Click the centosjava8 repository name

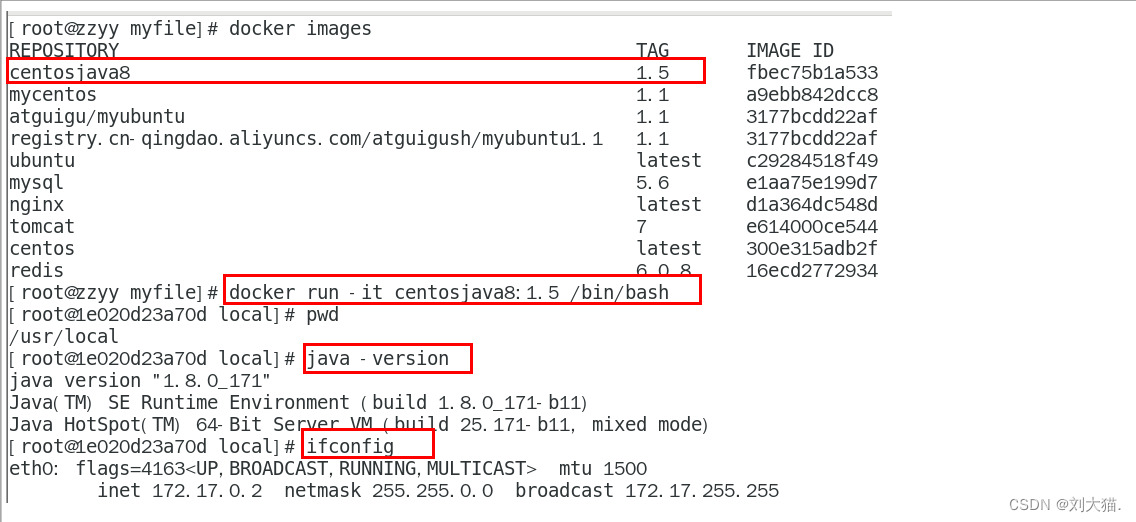(x=70, y=72)
